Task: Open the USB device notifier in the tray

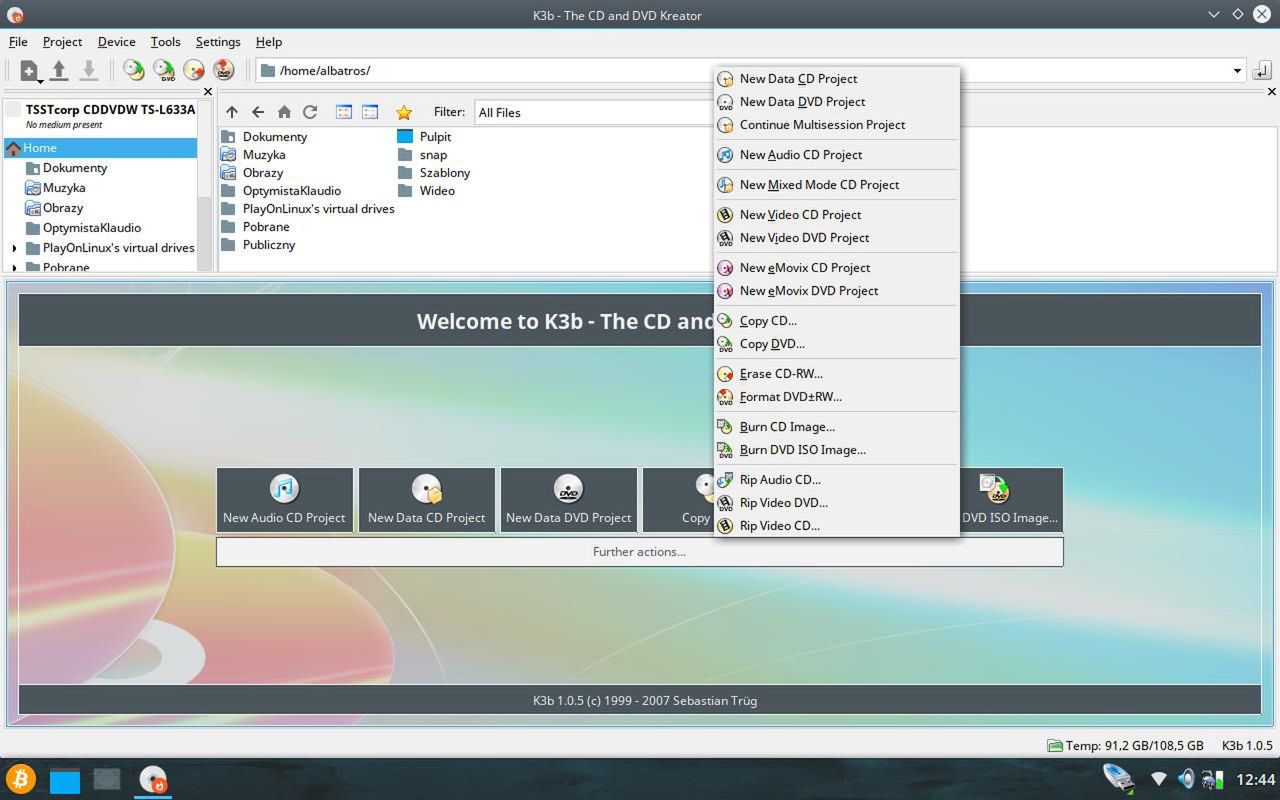Action: click(1118, 779)
